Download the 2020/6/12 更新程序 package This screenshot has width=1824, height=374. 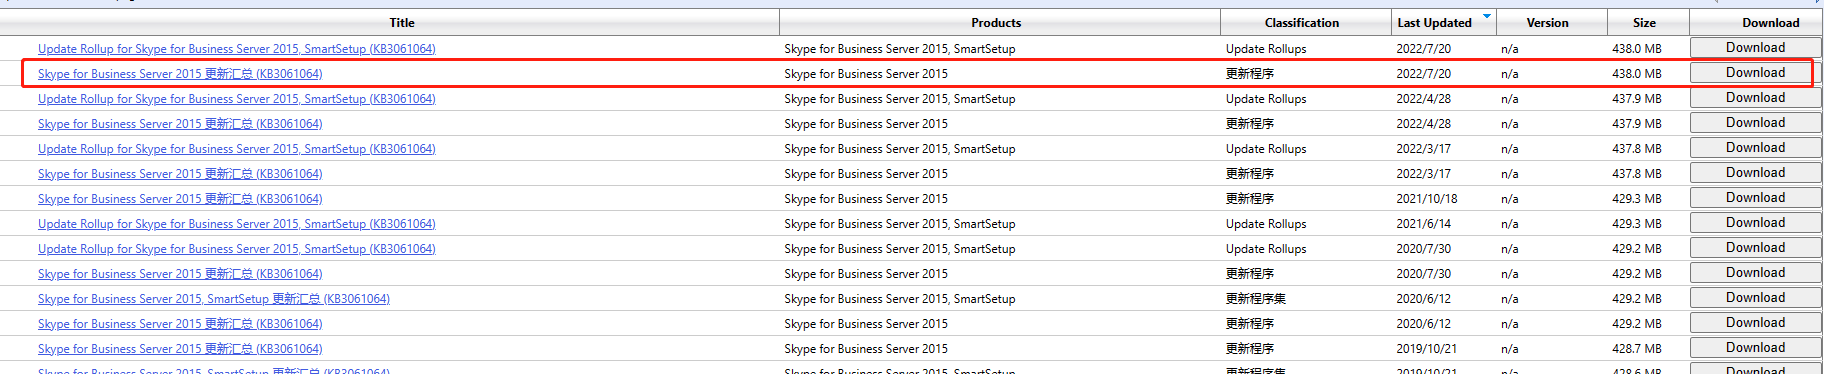[x=1755, y=322]
